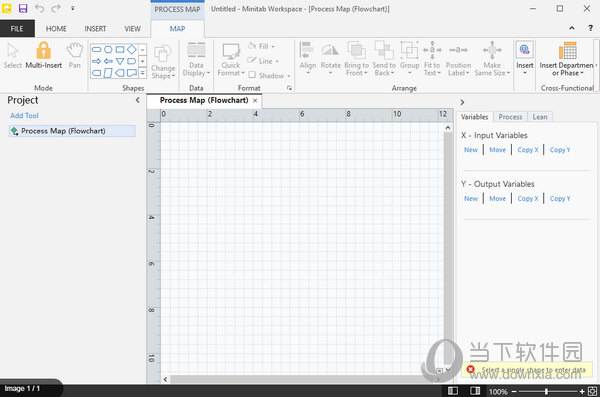
Task: Select the Variables tab in task pane
Action: pos(474,117)
